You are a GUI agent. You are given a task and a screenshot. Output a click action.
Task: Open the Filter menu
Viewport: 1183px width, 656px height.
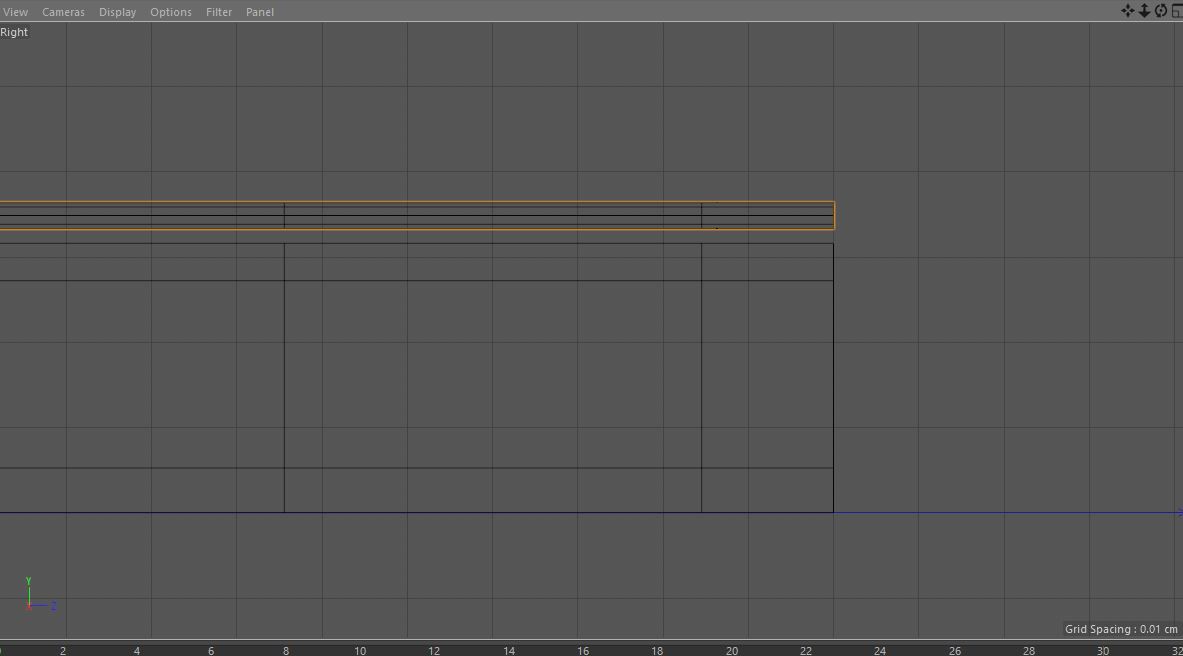[219, 12]
